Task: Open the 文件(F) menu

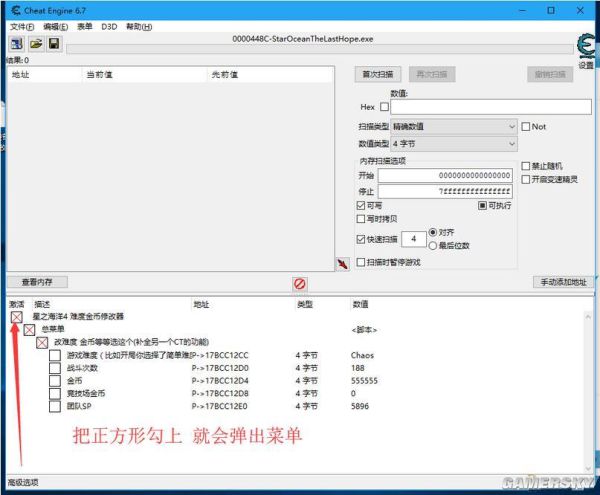Action: (22, 27)
